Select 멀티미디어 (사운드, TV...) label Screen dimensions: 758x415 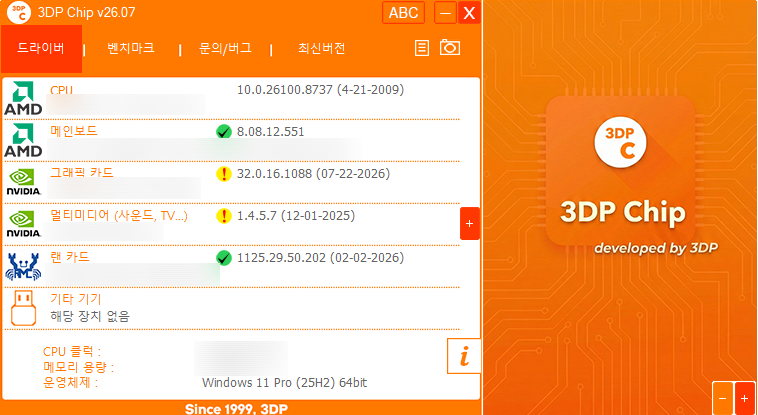click(119, 215)
